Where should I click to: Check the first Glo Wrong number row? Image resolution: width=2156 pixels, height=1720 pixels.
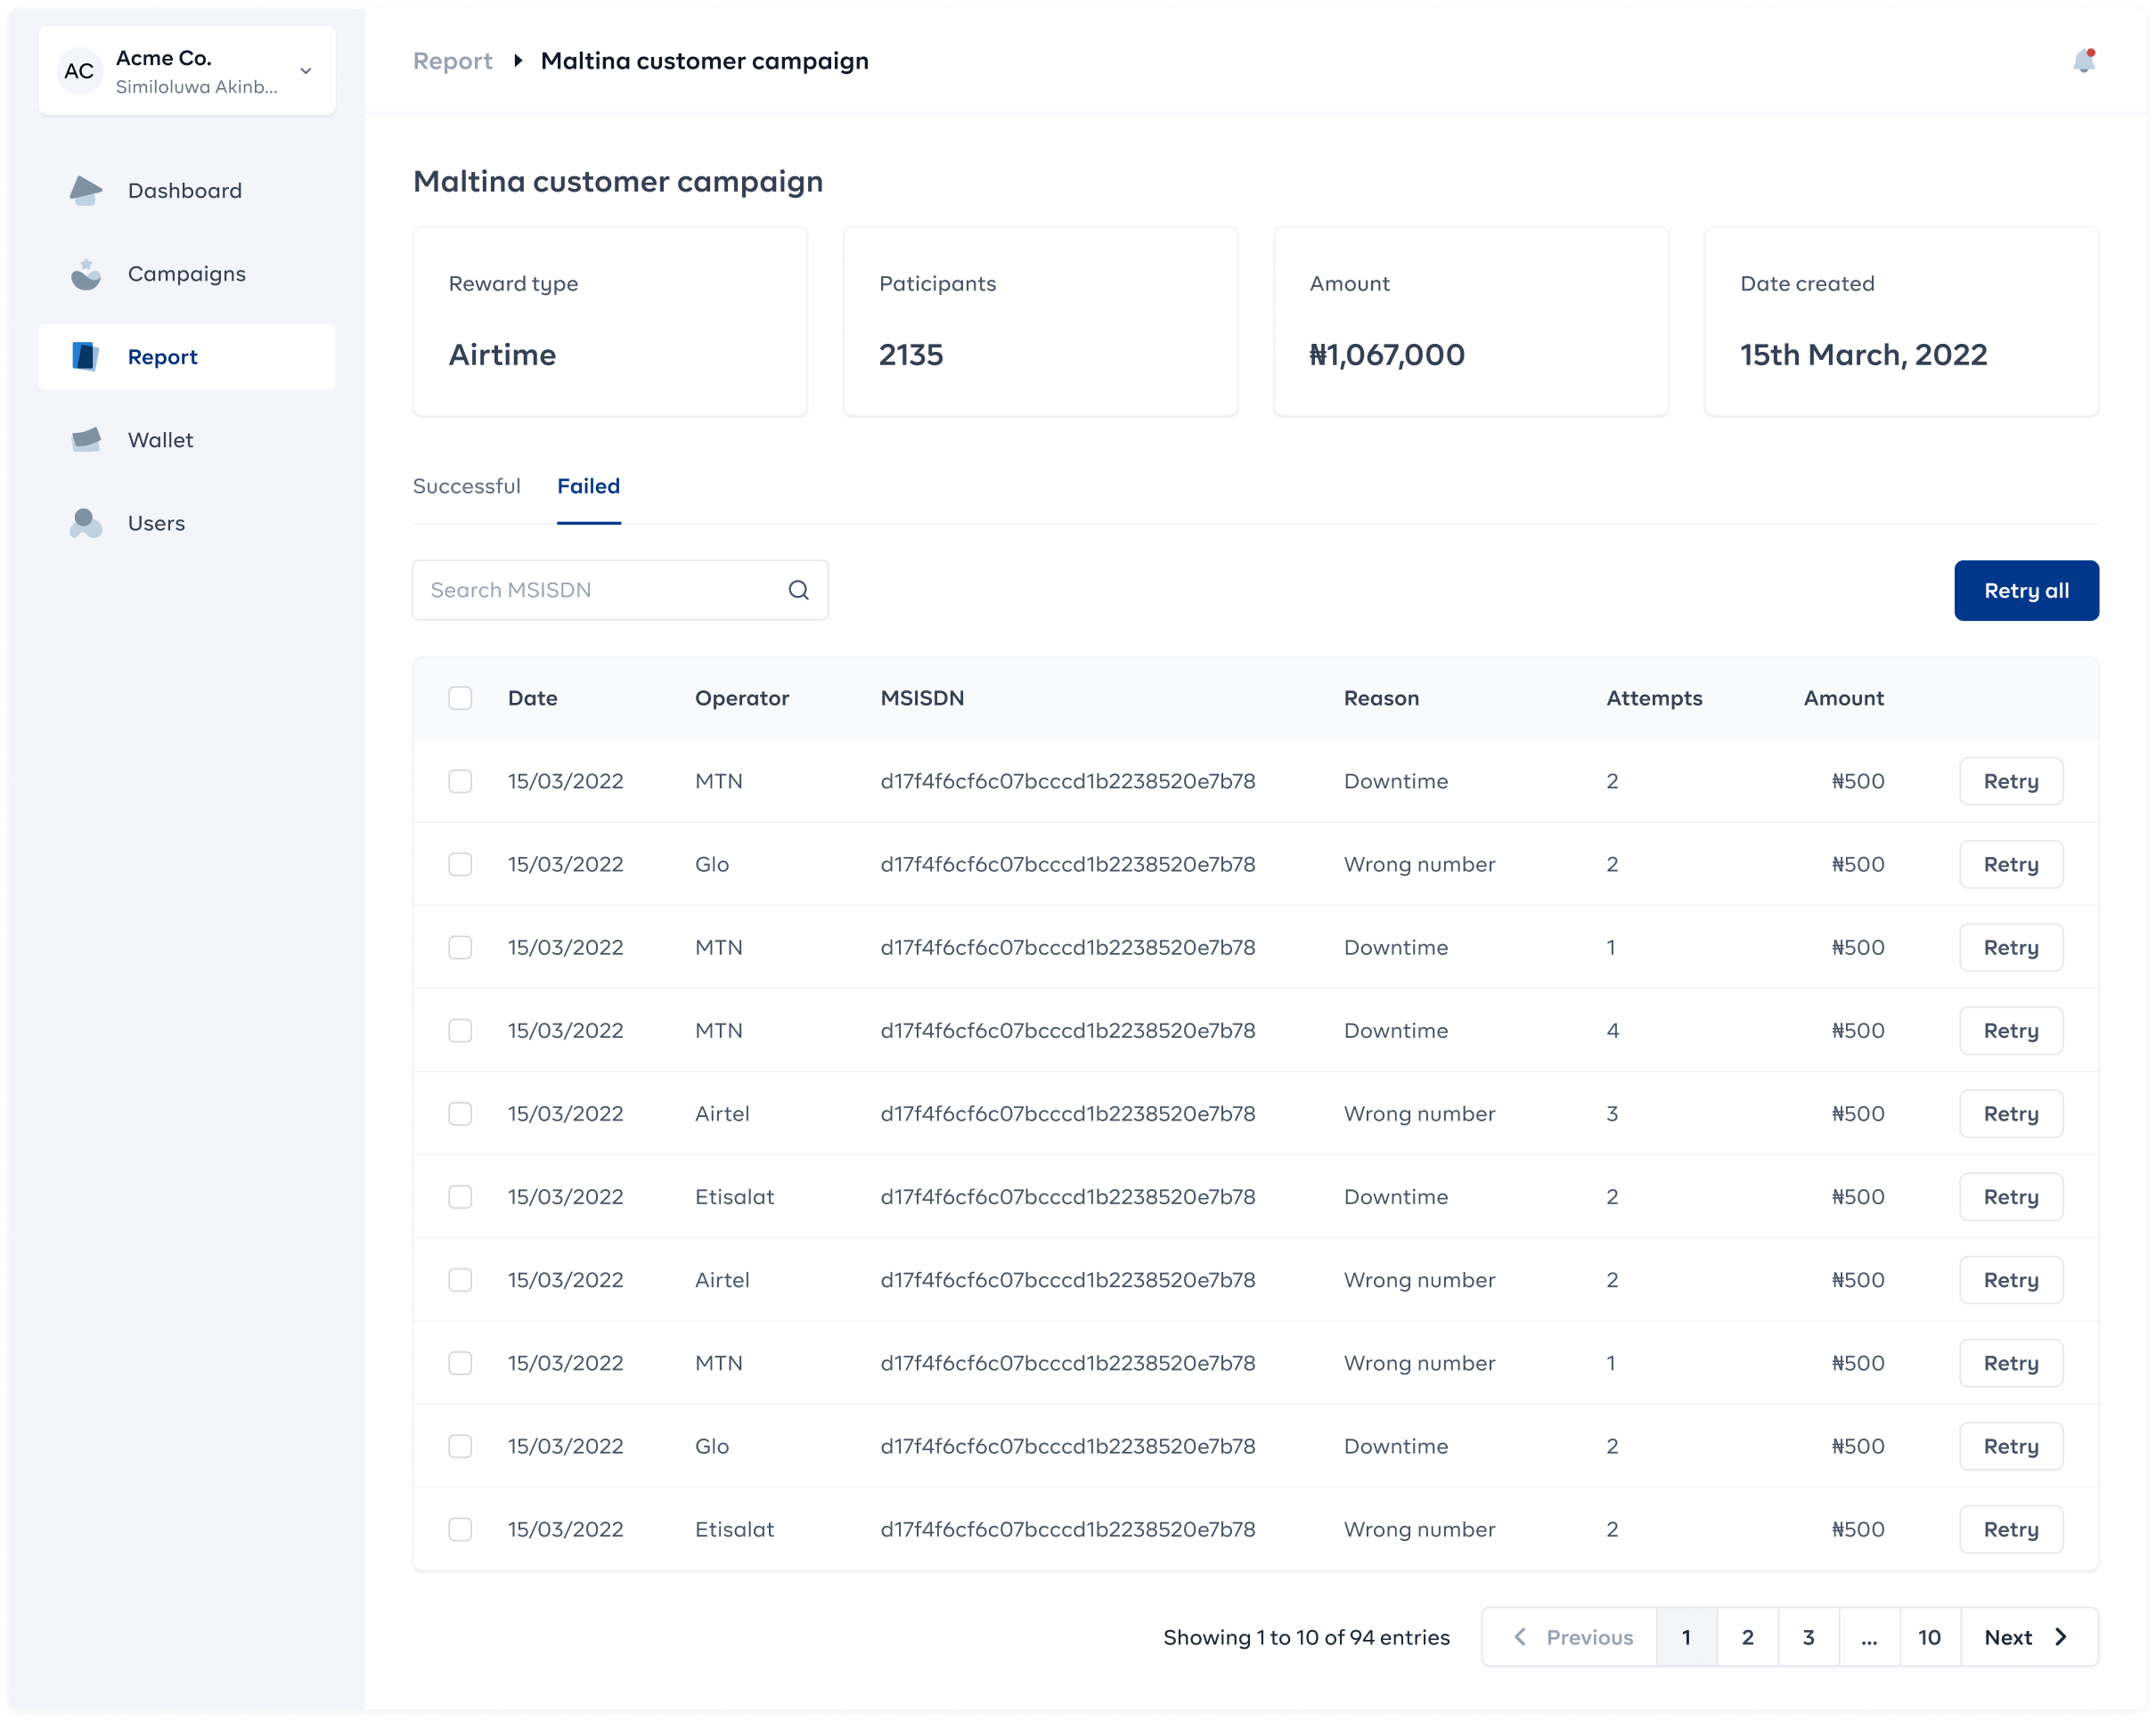coord(460,864)
